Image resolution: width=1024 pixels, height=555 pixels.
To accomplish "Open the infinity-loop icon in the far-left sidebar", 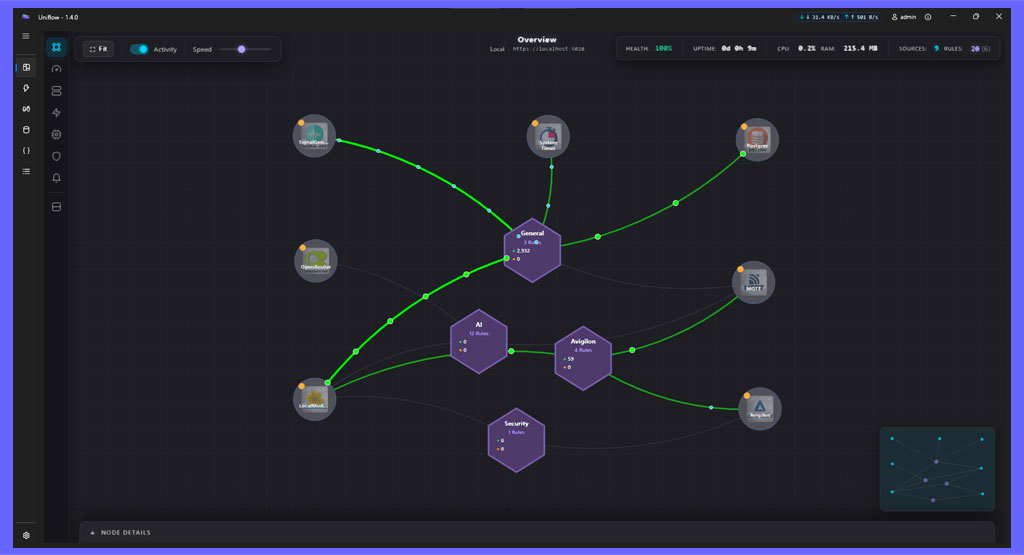I will 26,109.
